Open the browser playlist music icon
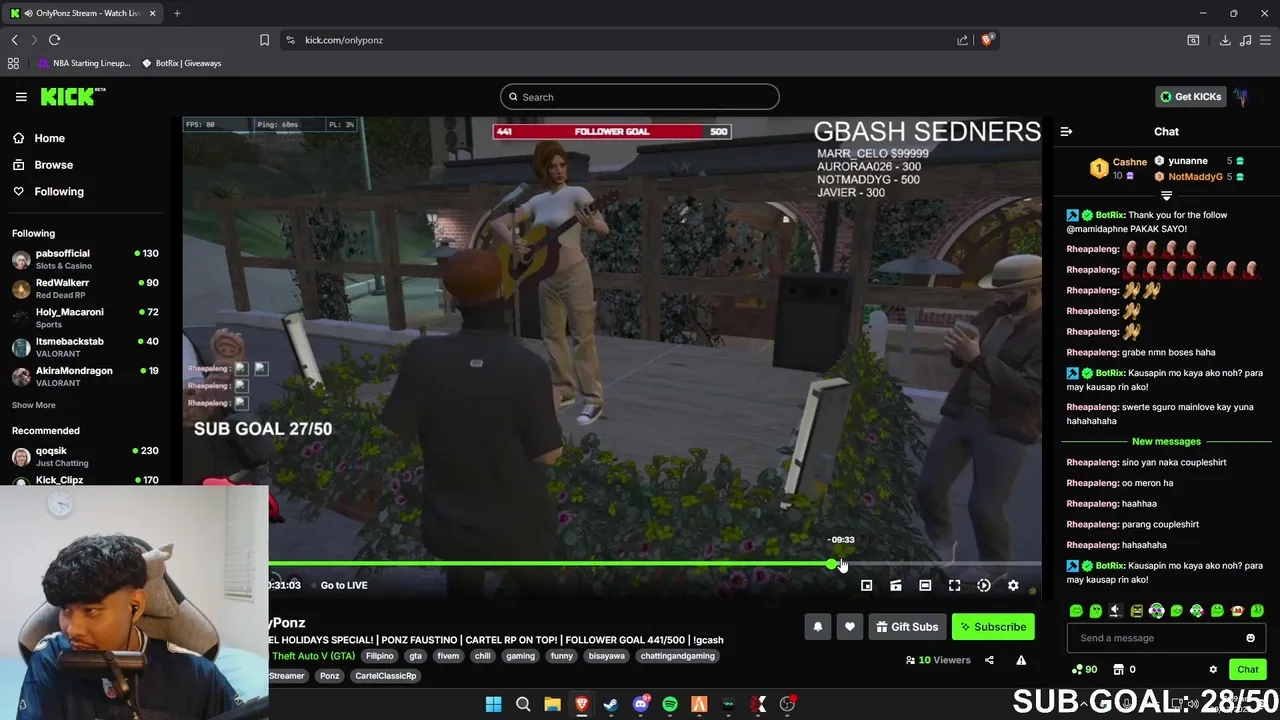 pyautogui.click(x=1245, y=40)
